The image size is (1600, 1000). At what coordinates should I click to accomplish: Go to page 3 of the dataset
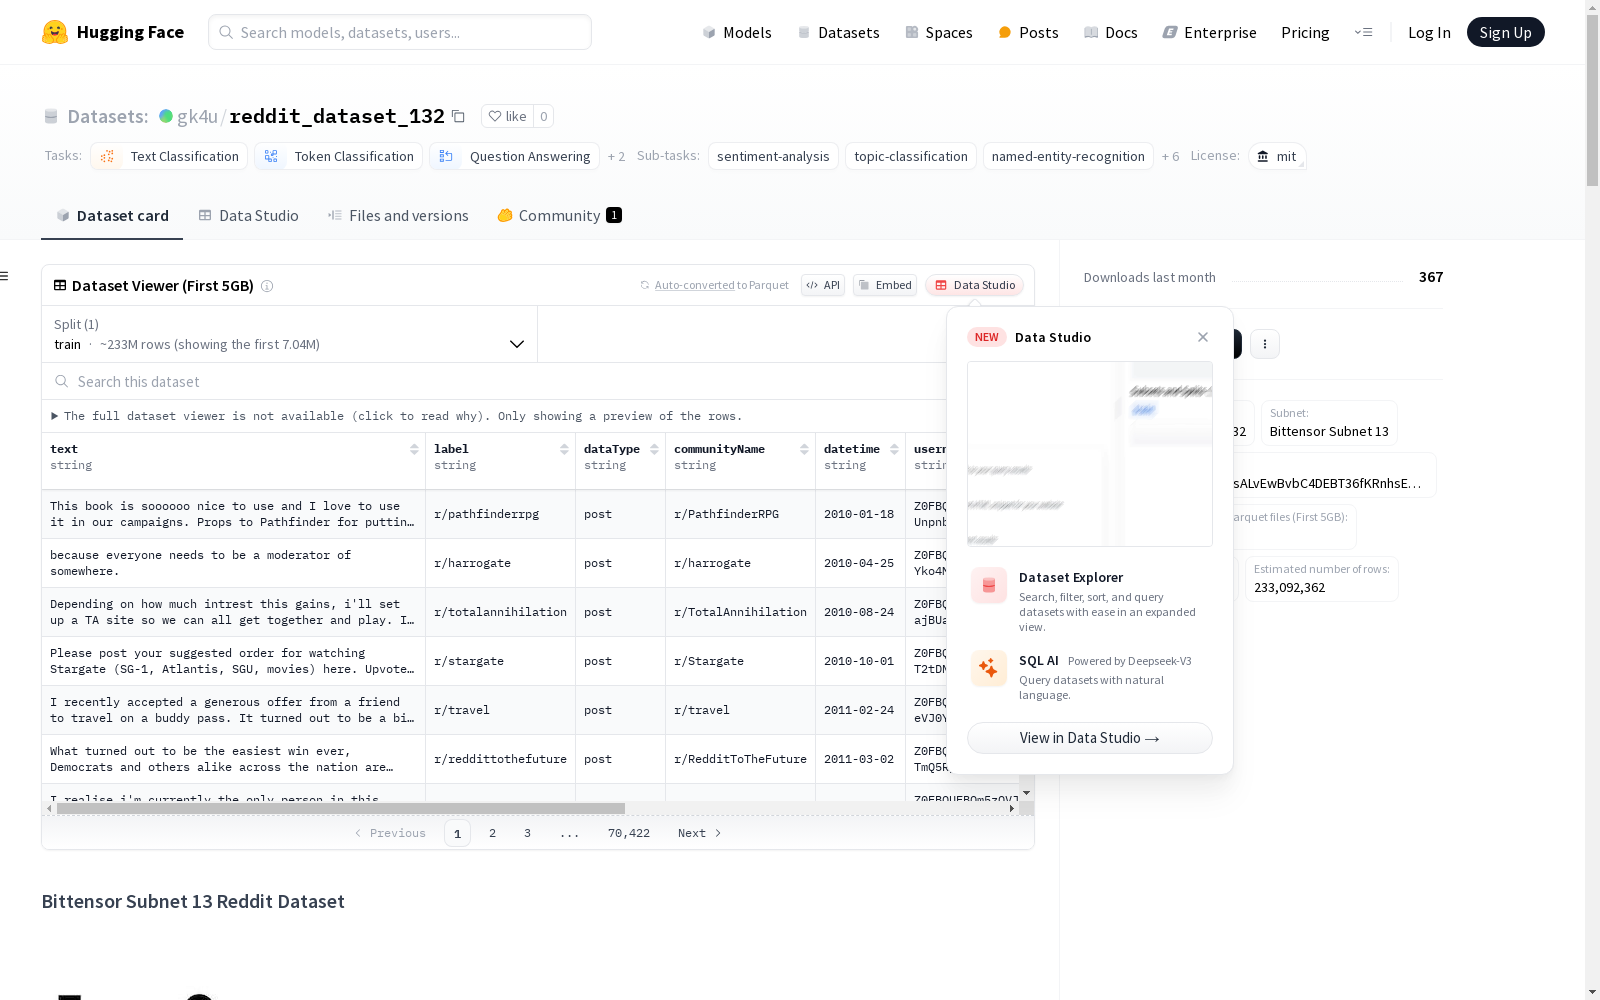[527, 833]
